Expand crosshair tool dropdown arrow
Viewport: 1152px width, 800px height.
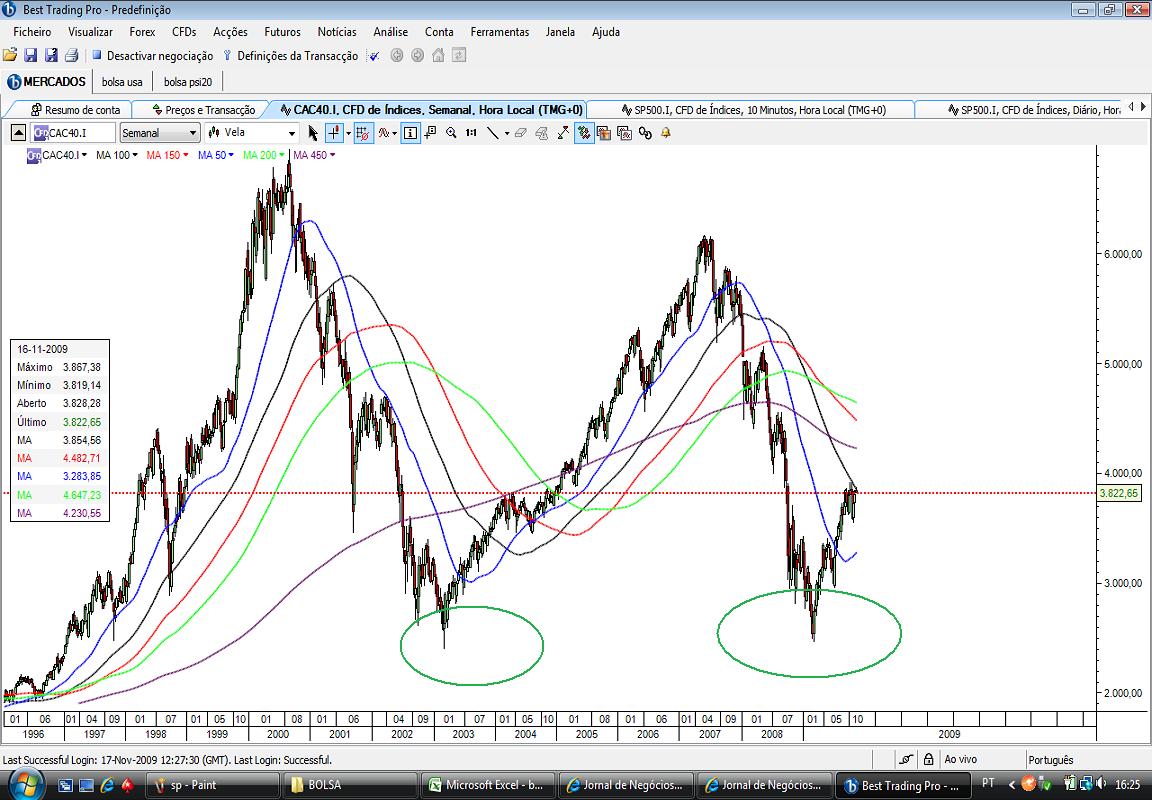point(348,134)
